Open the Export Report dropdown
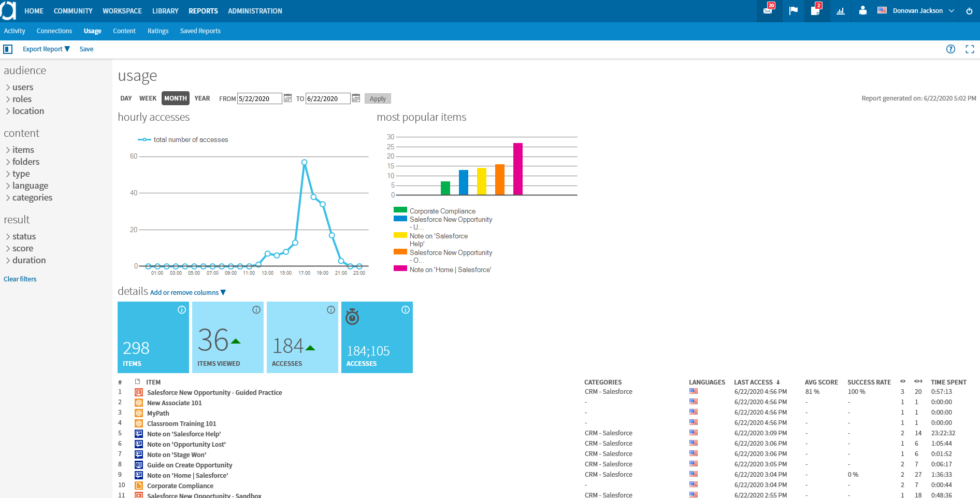The height and width of the screenshot is (498, 980). click(46, 49)
